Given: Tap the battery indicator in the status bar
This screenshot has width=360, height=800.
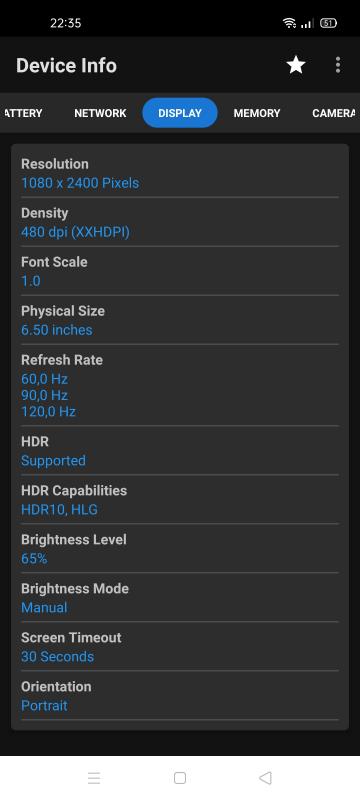Looking at the screenshot, I should (x=328, y=23).
